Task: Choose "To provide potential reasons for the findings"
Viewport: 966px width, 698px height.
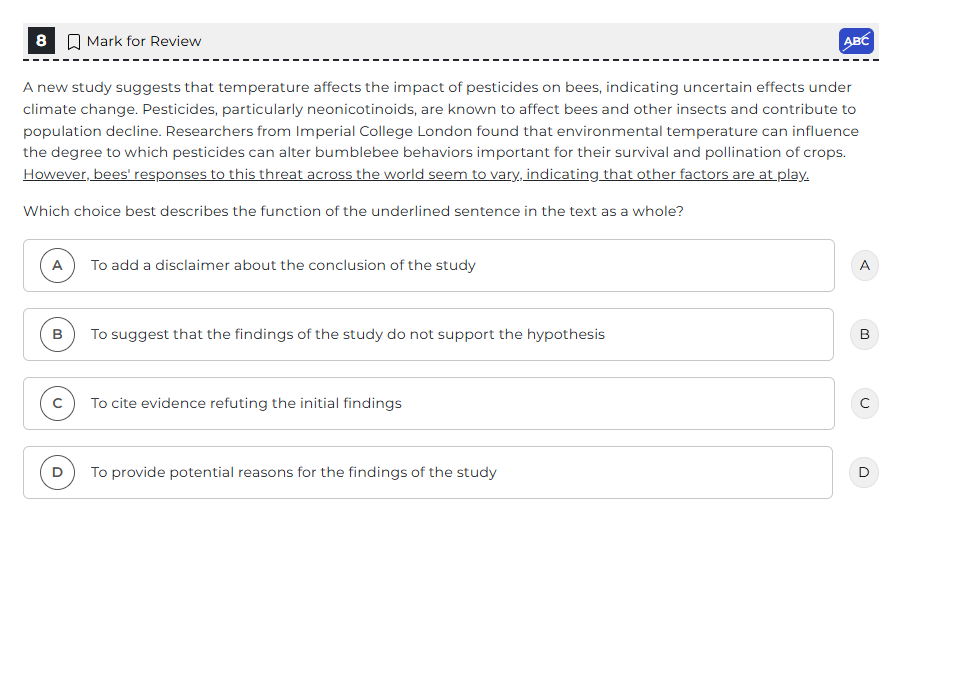Action: pos(293,472)
